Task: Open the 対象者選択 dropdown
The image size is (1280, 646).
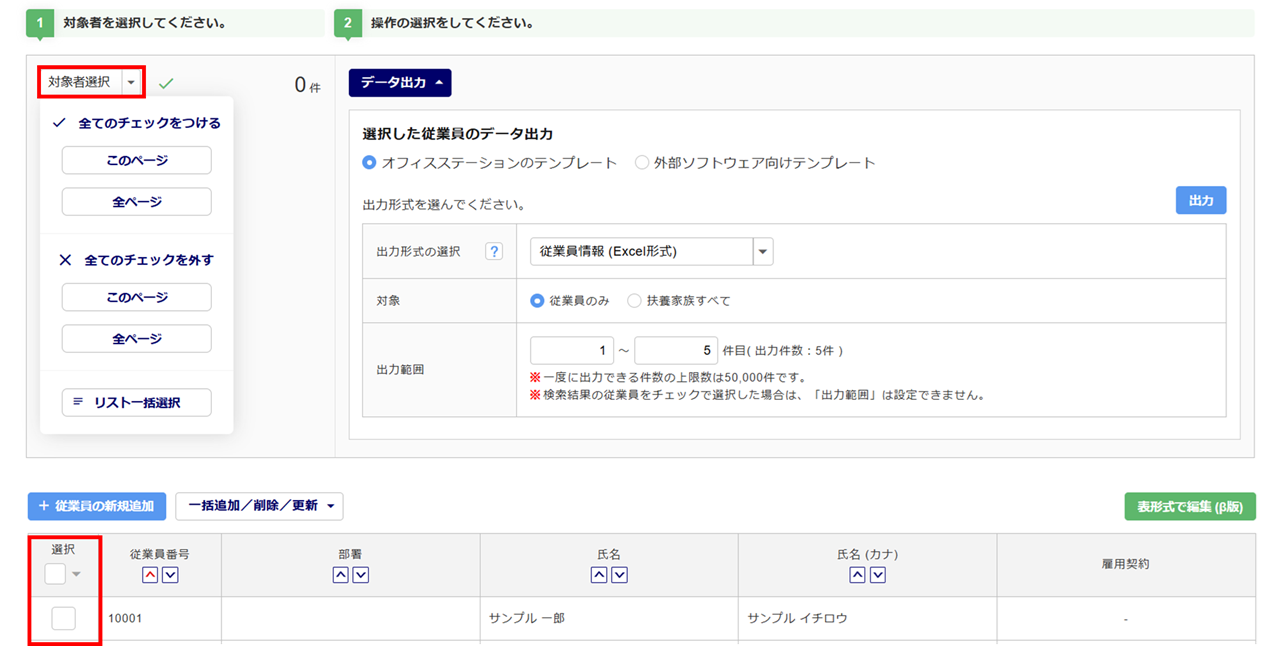Action: point(92,83)
